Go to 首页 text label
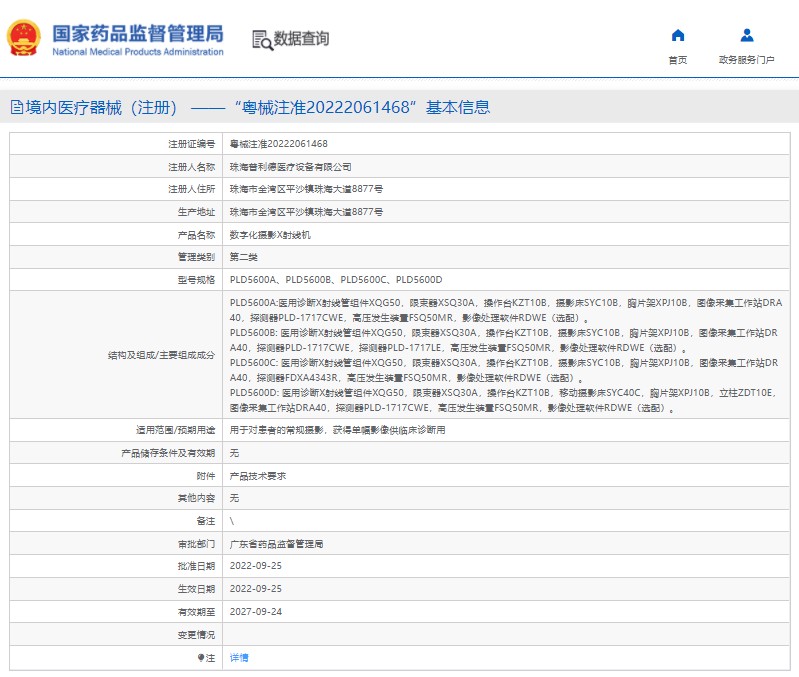This screenshot has width=799, height=677. 677,60
